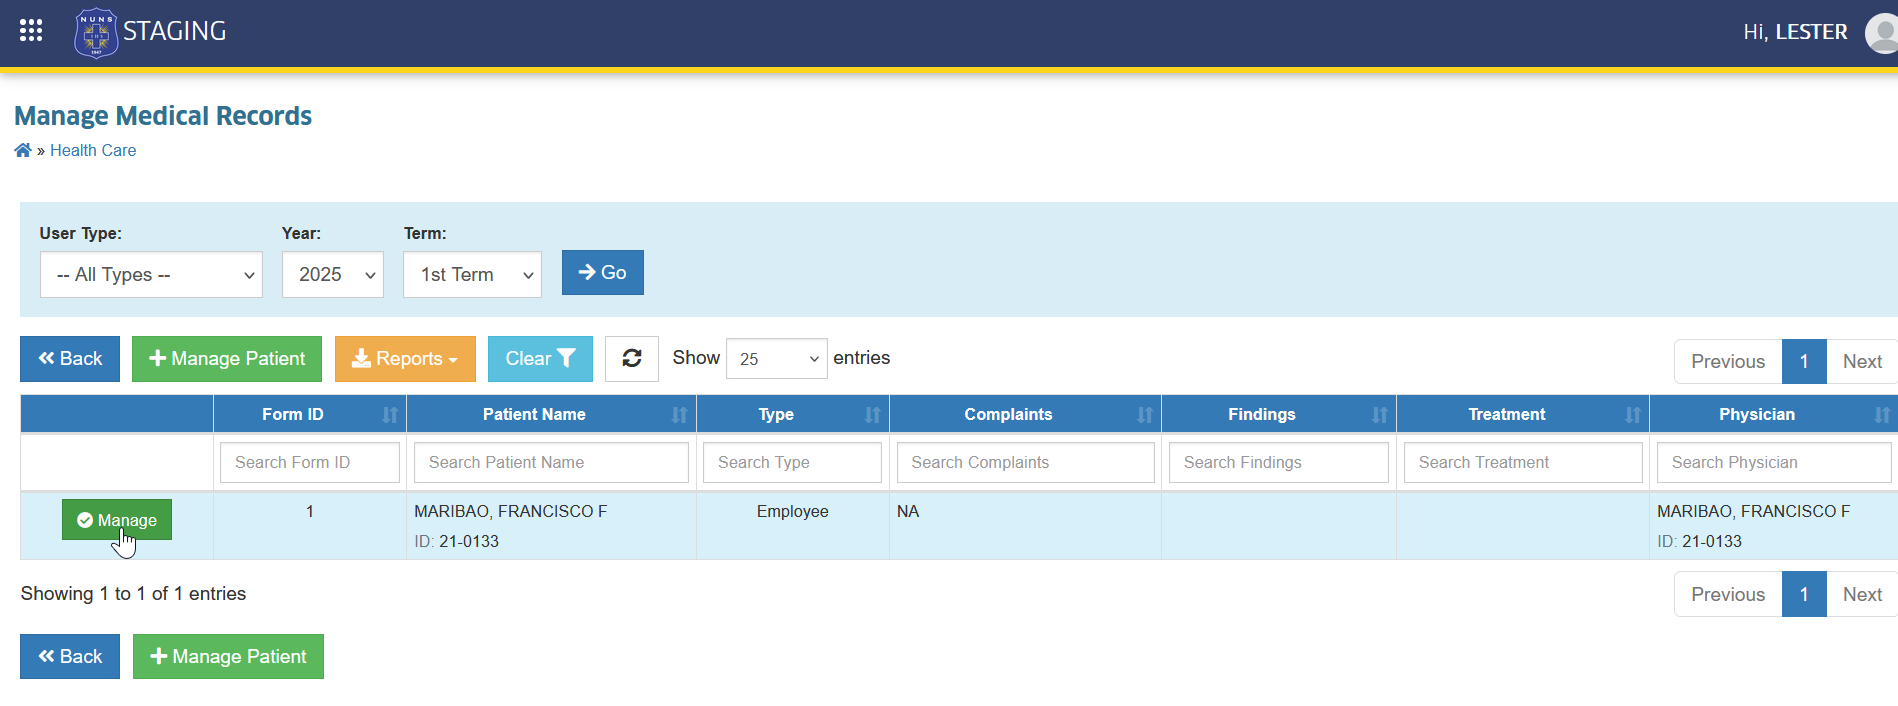Focus the Search Complaints field

(x=1025, y=462)
